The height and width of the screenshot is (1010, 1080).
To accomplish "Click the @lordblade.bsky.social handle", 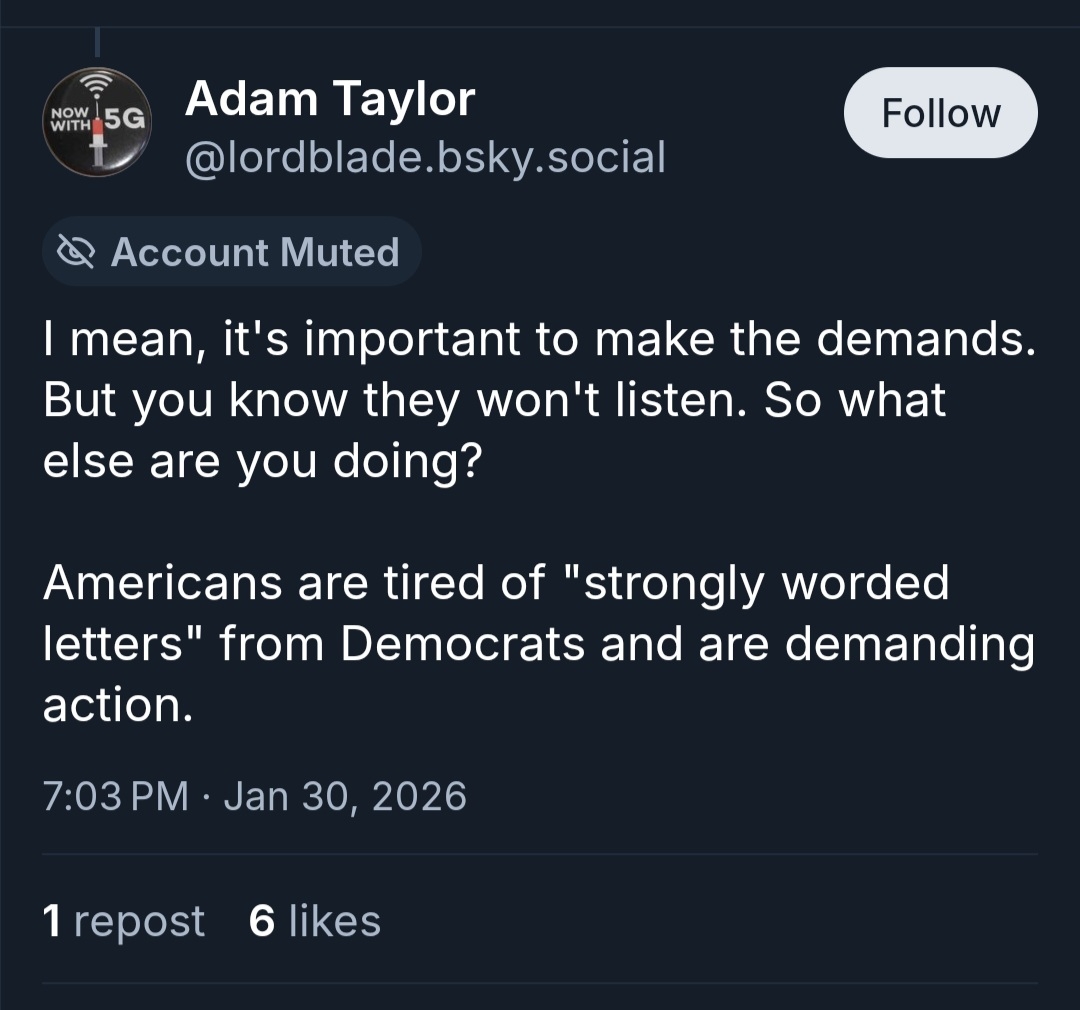I will click(425, 157).
